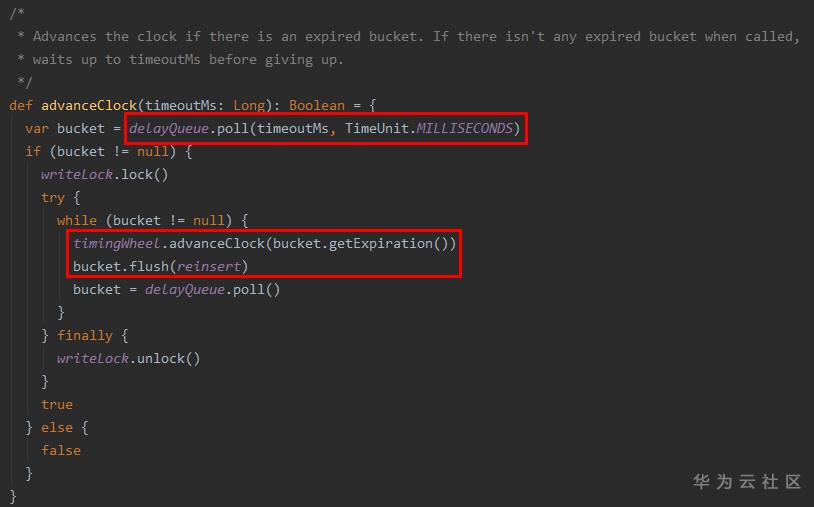Screen dimensions: 814x507
Task: Click the try keyword
Action: [x=53, y=197]
